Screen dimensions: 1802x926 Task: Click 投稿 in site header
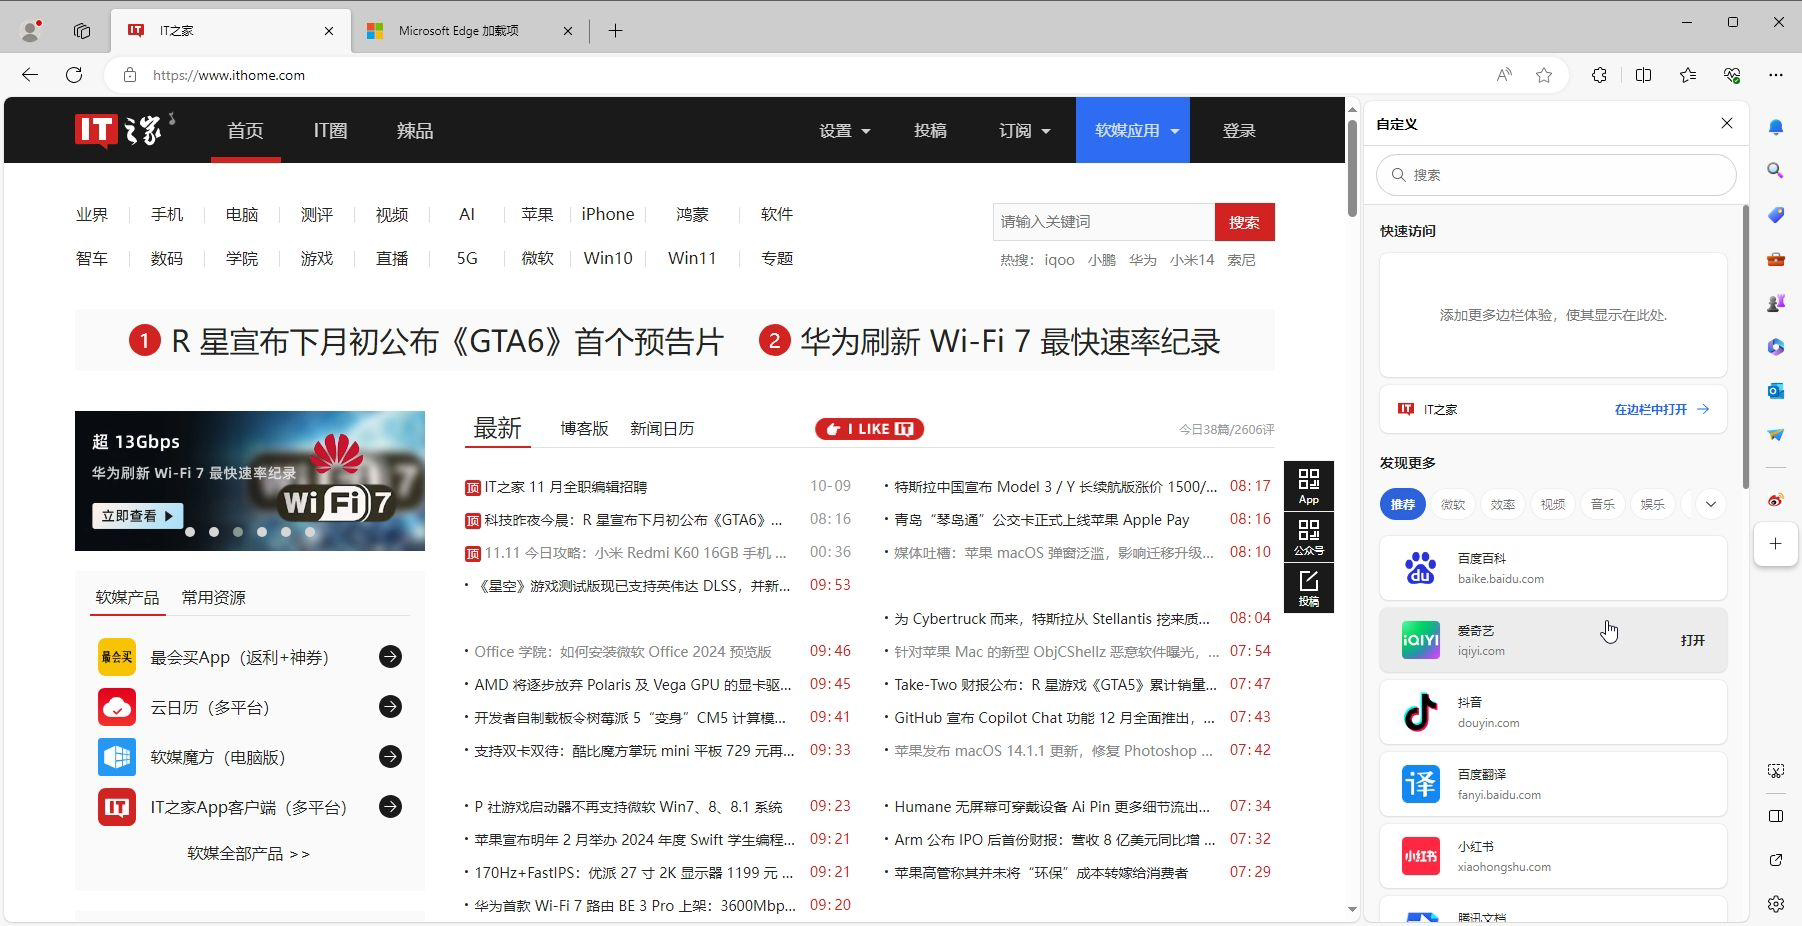[x=930, y=131]
